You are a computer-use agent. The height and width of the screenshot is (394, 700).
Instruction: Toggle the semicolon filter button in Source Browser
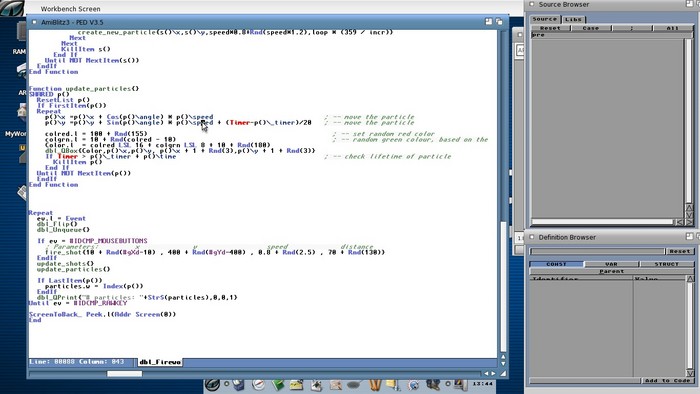632,28
